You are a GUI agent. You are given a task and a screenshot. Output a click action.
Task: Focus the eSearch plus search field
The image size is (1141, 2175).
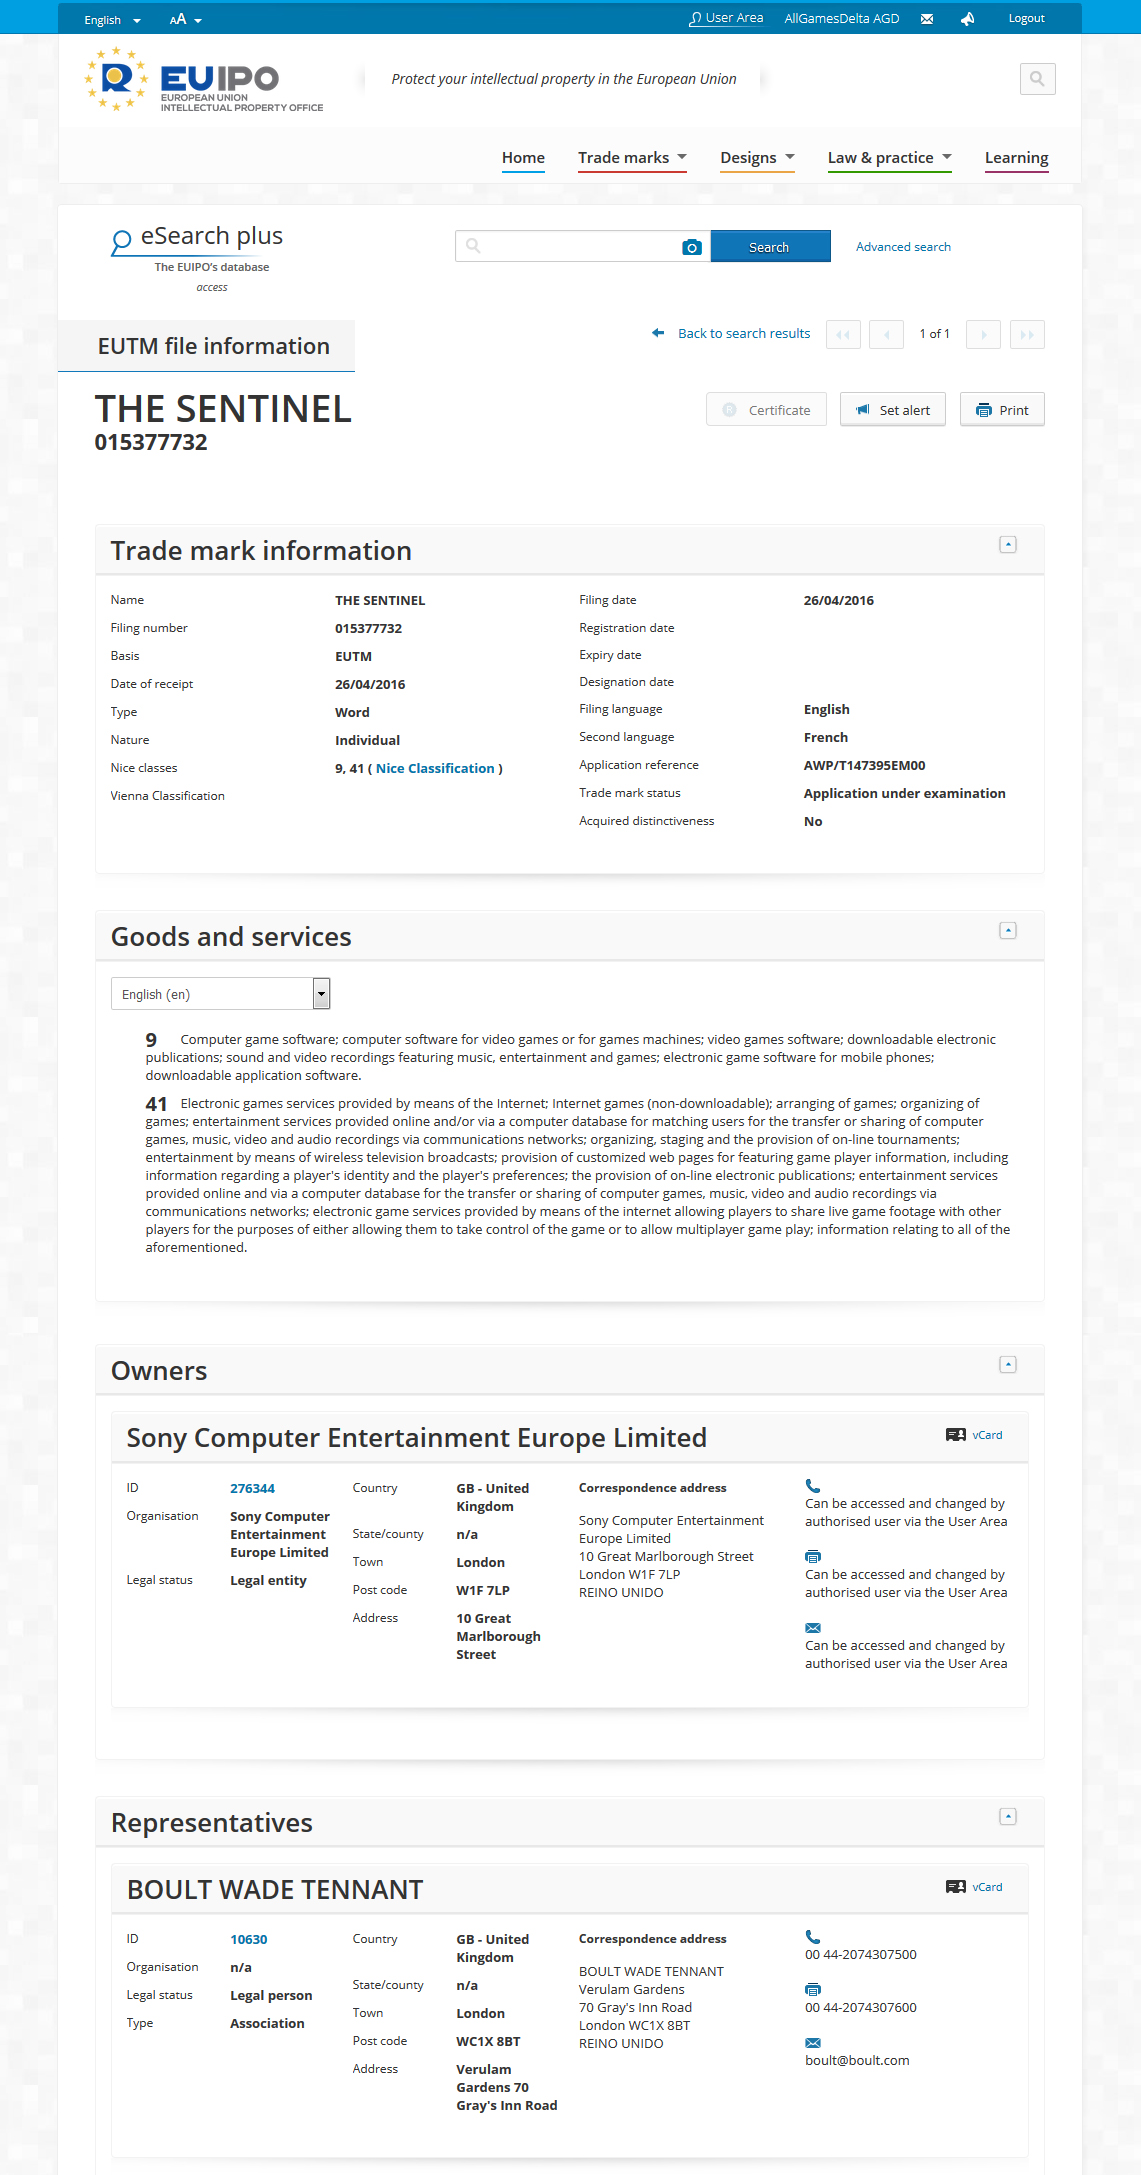point(582,246)
